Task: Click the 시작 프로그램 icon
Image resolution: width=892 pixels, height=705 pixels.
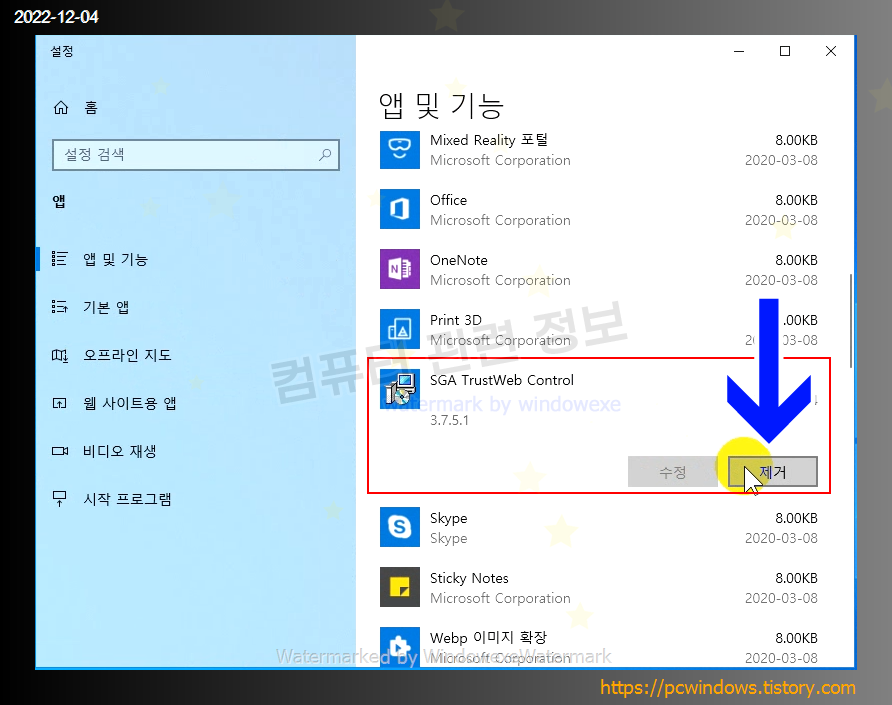Action: click(x=60, y=499)
